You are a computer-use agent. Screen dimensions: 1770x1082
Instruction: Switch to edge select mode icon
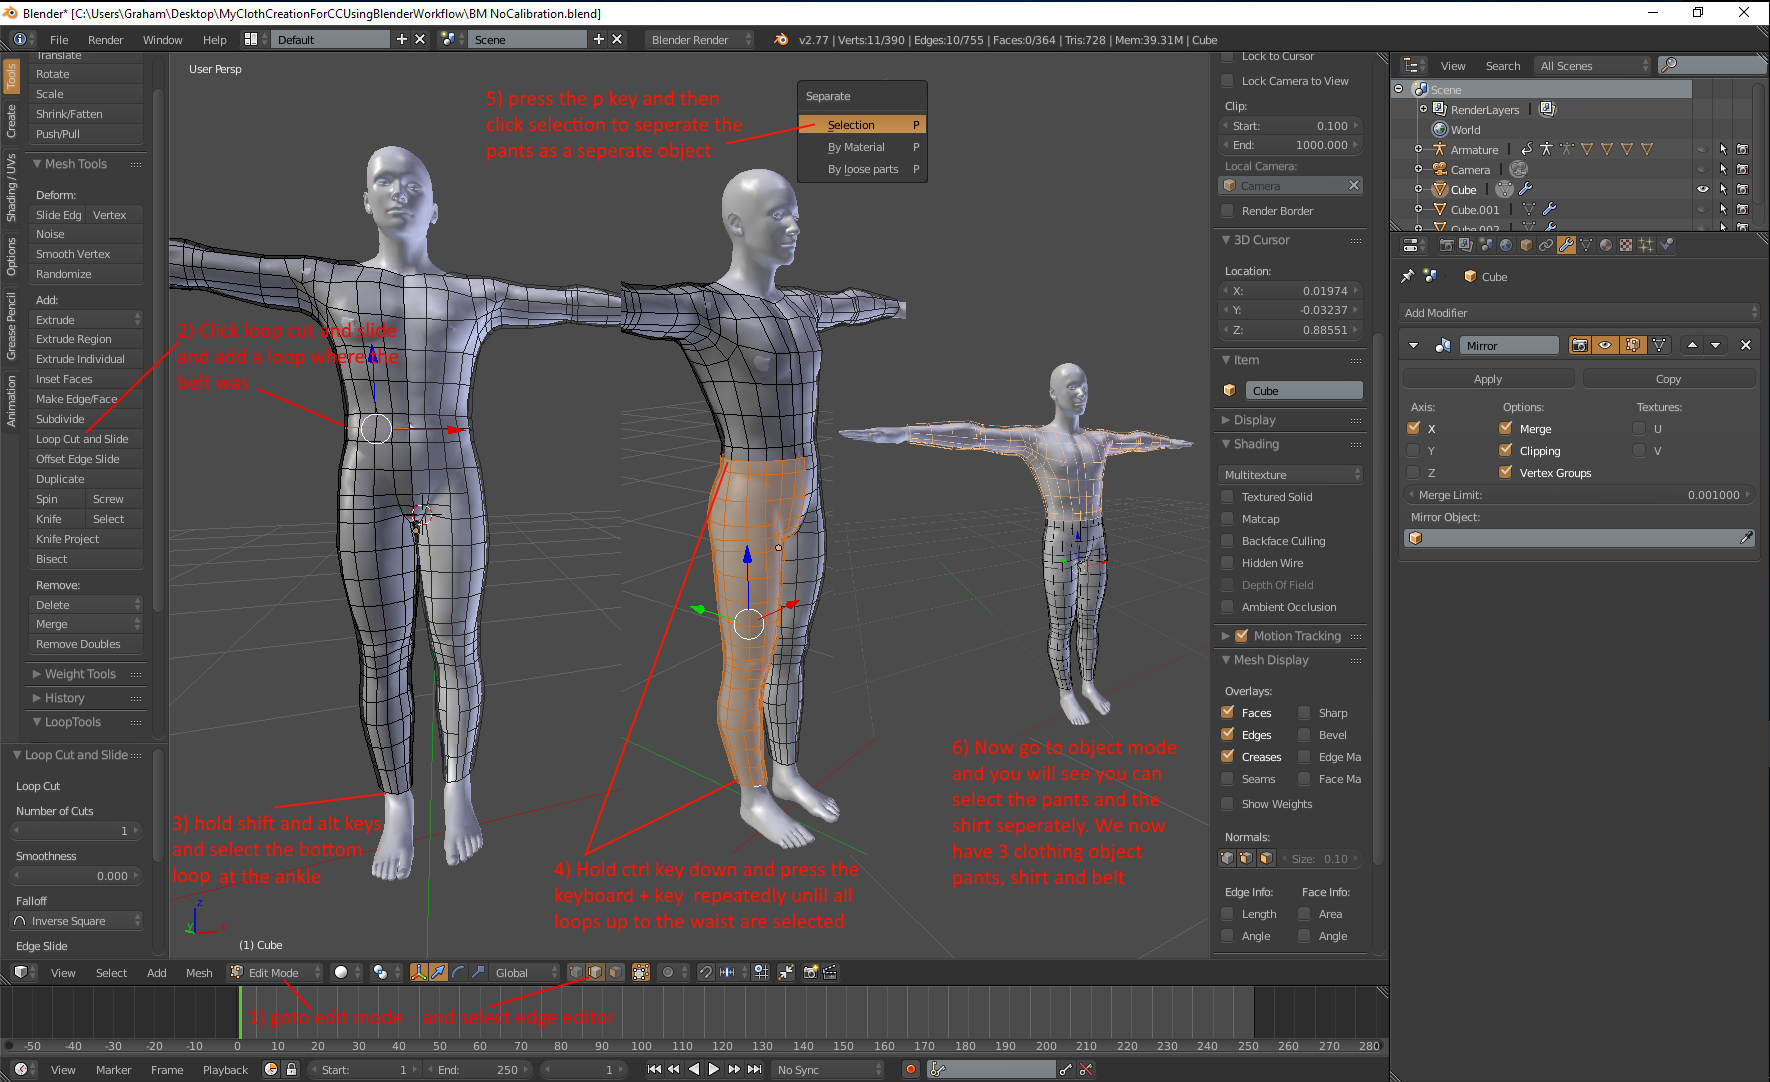(595, 972)
